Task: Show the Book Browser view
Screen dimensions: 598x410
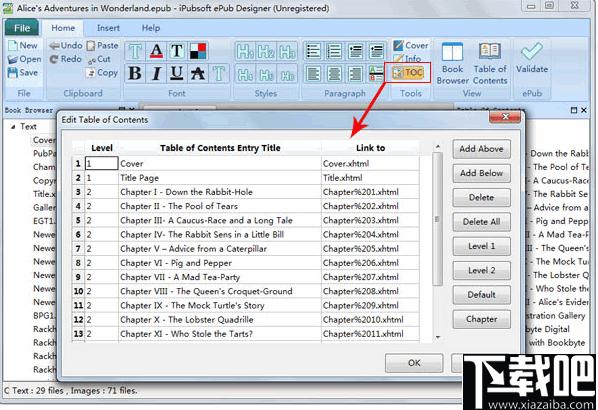Action: coord(453,63)
